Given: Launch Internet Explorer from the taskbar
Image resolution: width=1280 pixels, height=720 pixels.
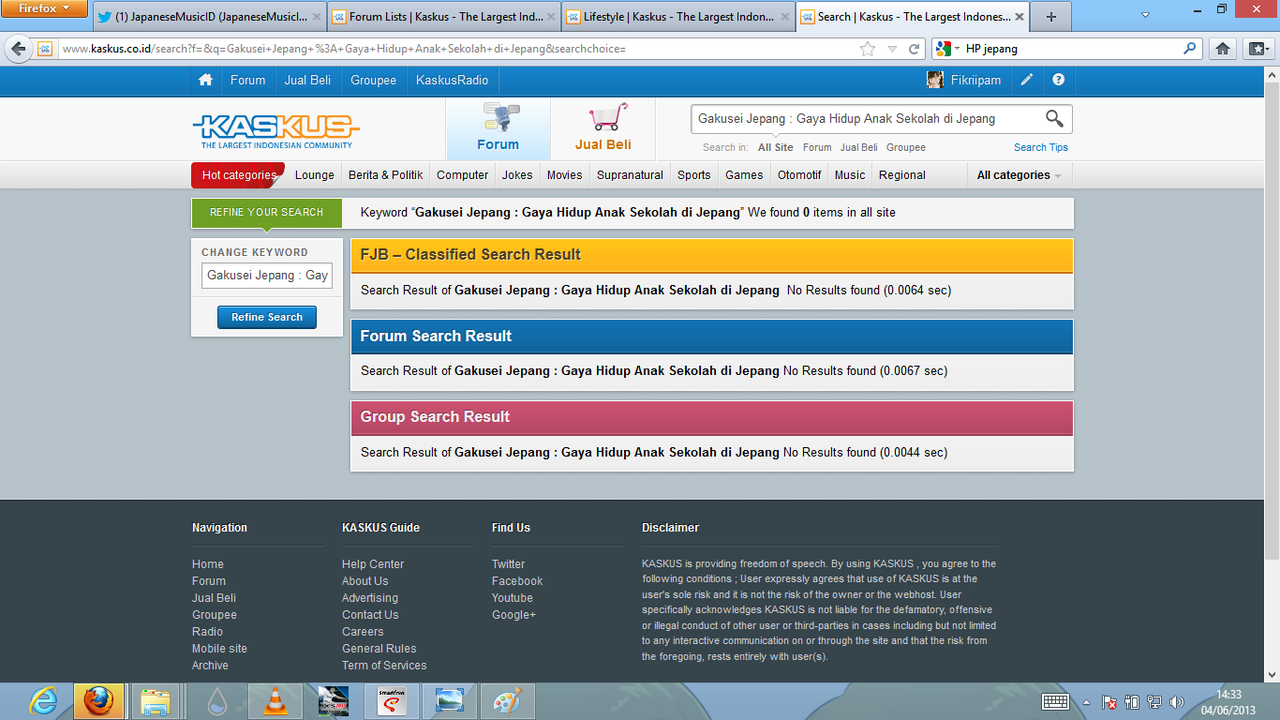Looking at the screenshot, I should point(43,702).
